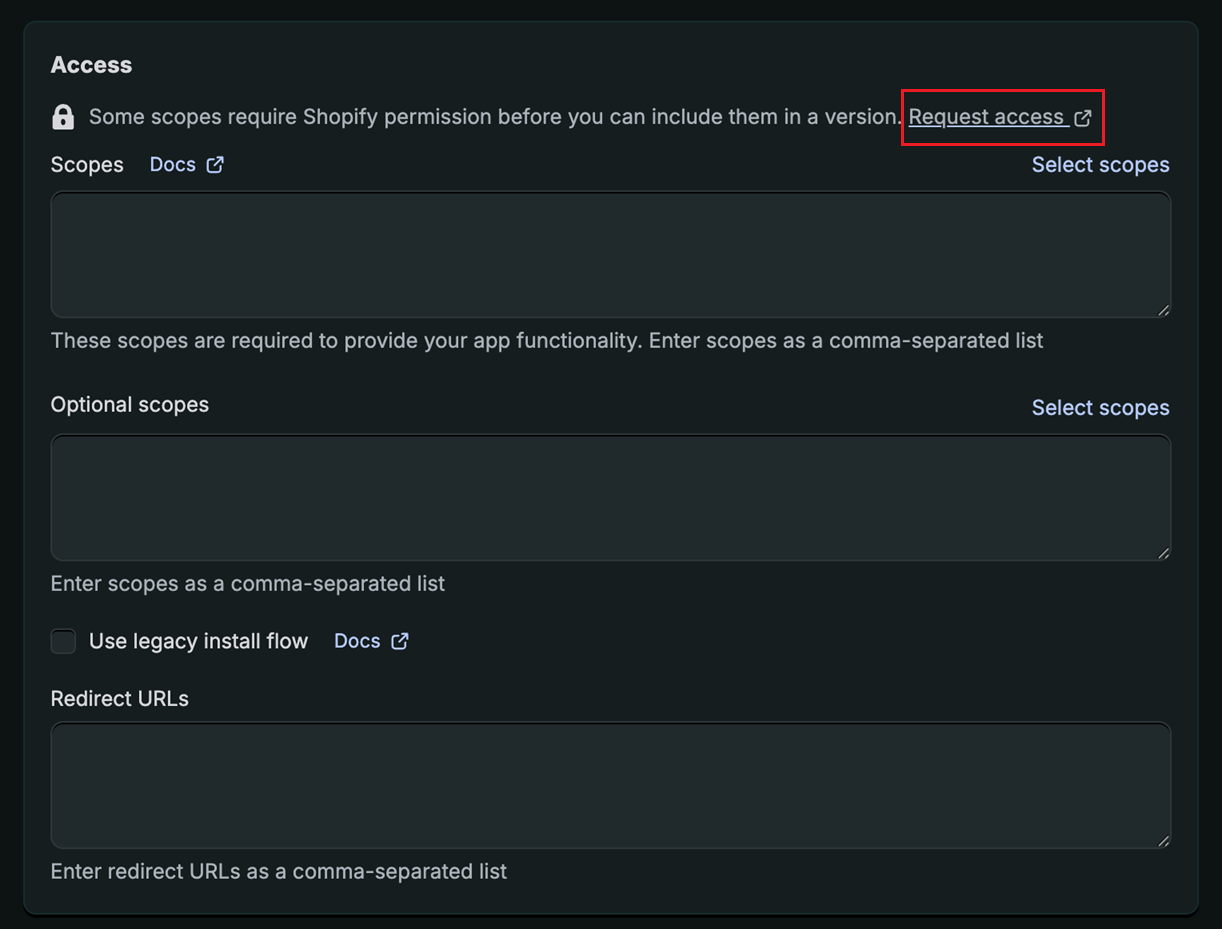Focus the Optional scopes text area
1222x929 pixels.
tap(610, 497)
